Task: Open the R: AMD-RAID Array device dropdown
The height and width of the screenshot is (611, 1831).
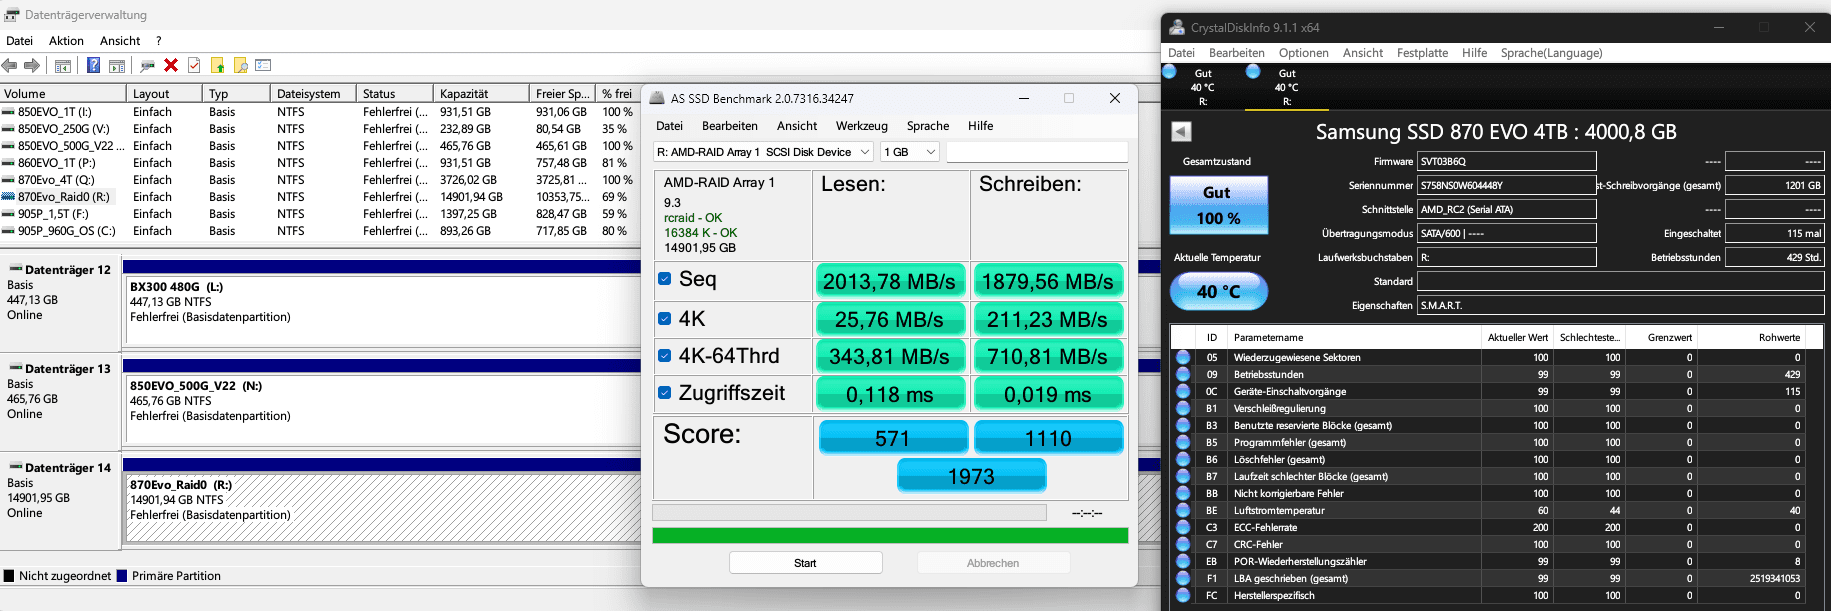Action: tap(764, 152)
